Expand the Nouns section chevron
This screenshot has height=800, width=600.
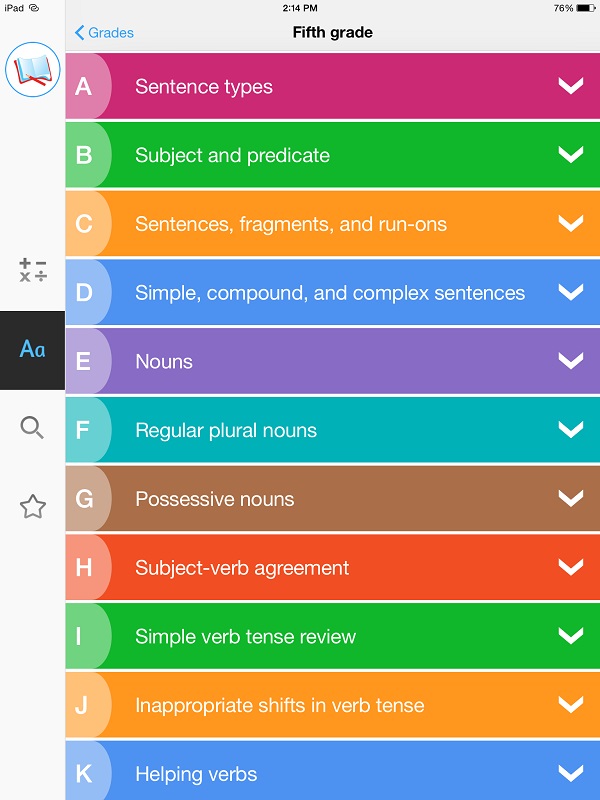tap(570, 360)
